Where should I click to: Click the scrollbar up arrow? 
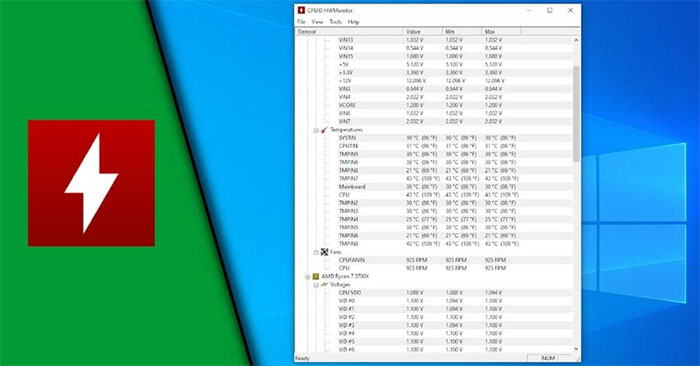click(576, 40)
